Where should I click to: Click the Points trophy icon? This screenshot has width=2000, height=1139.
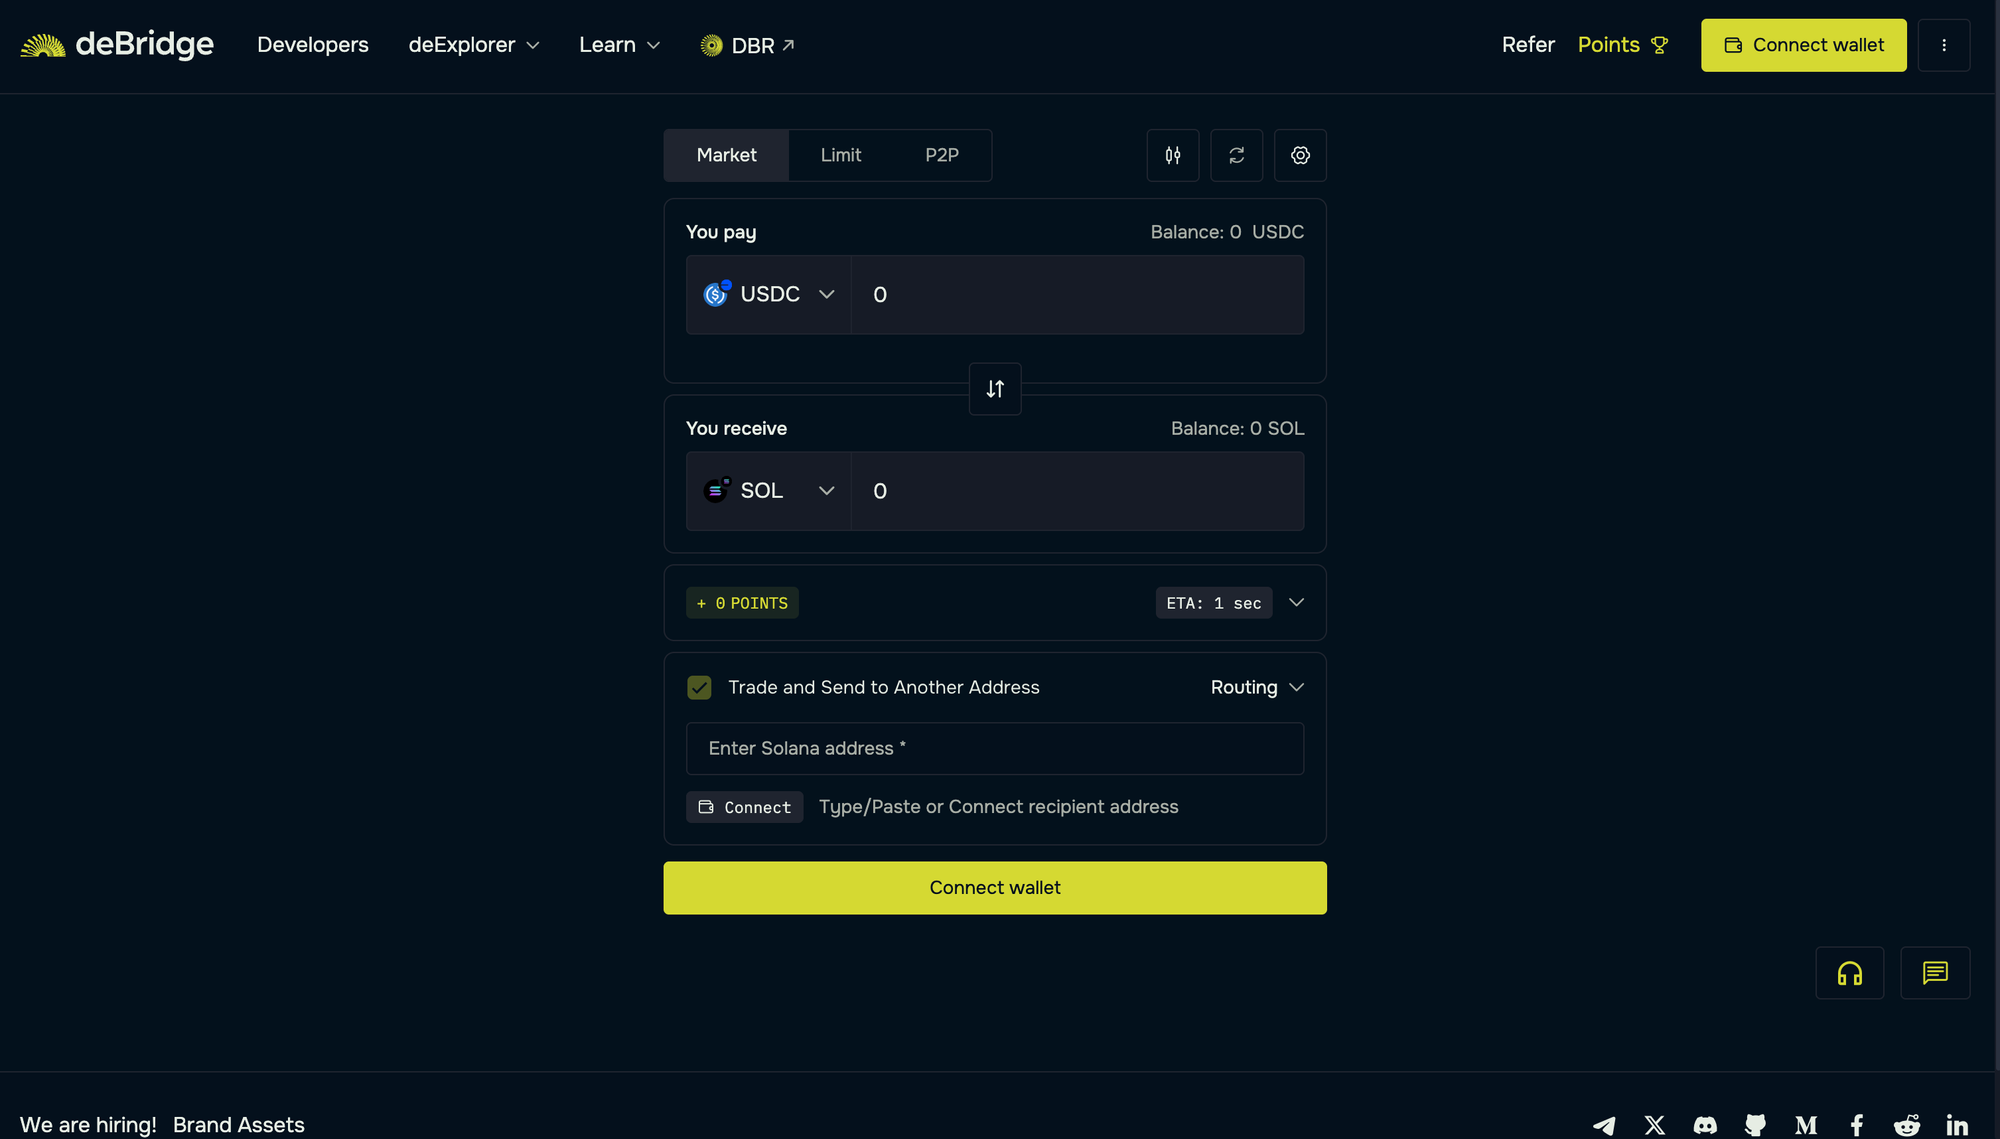click(1660, 45)
